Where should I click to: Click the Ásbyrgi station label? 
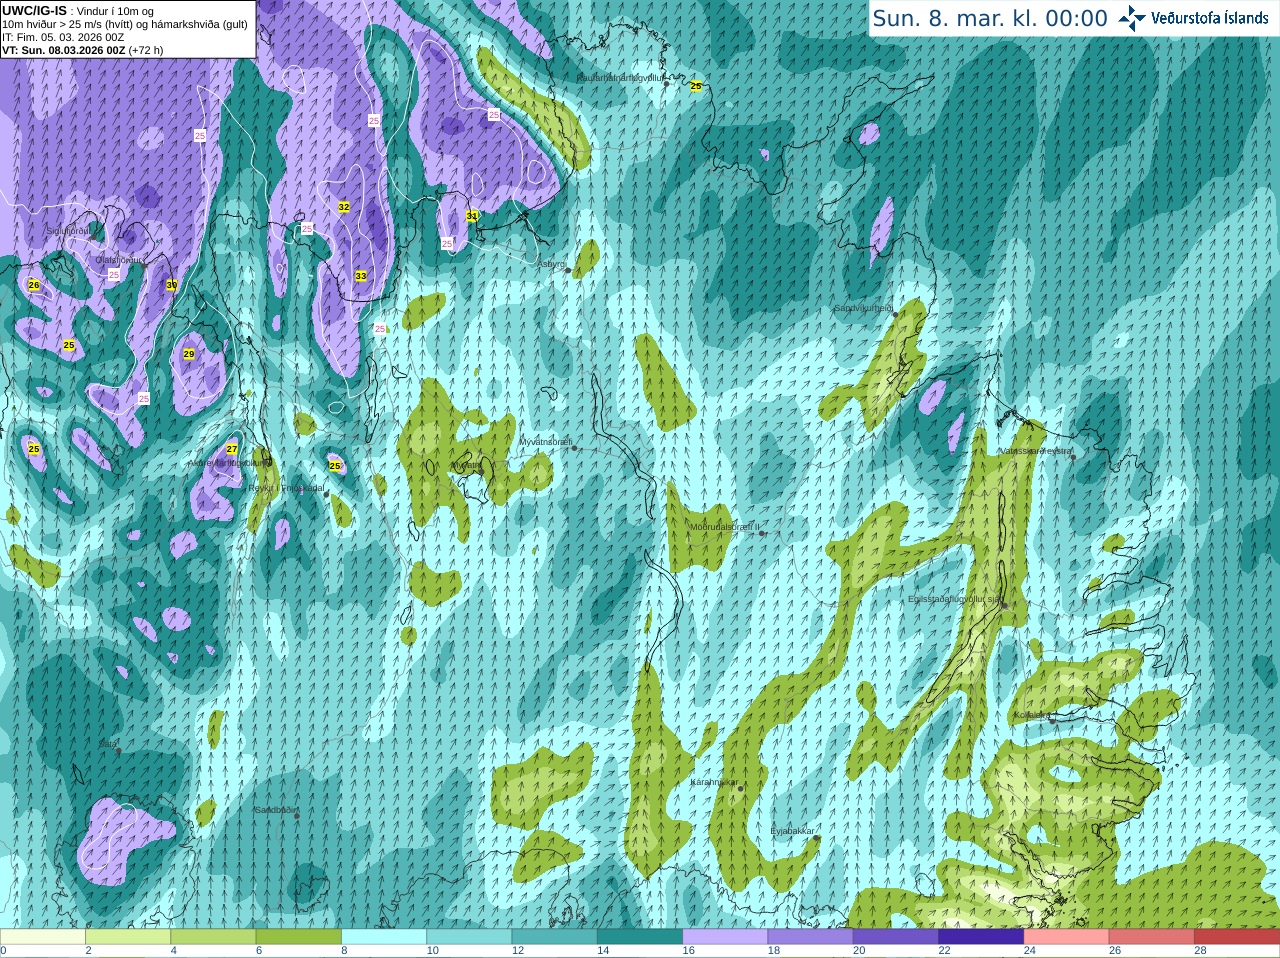[551, 264]
